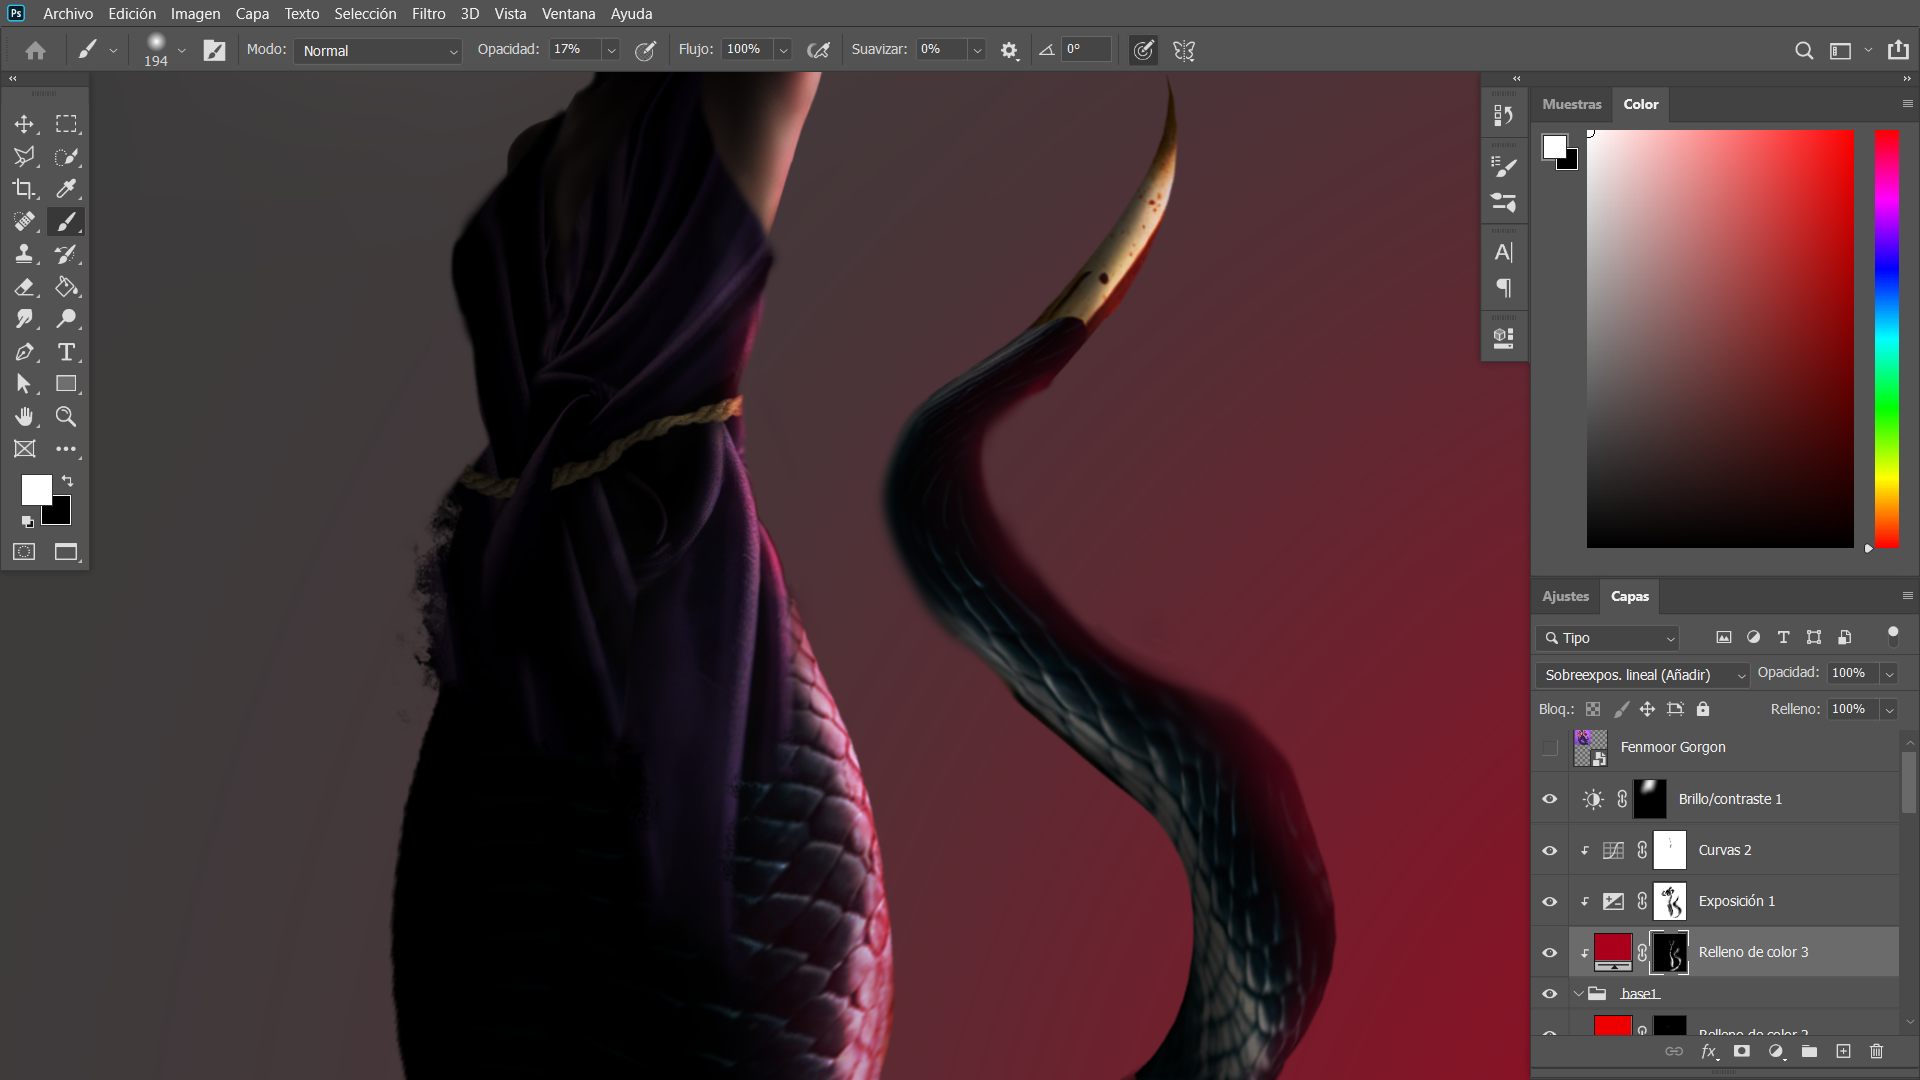Select the Crop tool
This screenshot has width=1920, height=1080.
(x=24, y=189)
